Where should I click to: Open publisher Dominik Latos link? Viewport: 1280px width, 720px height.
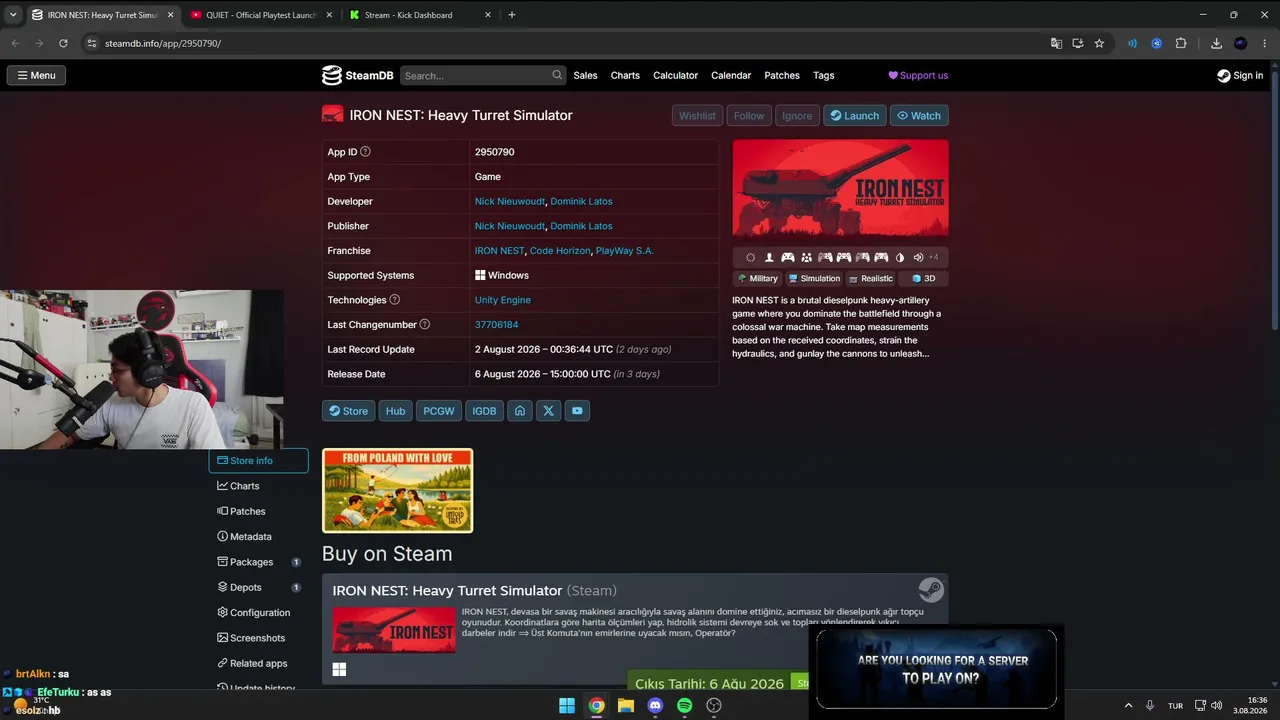coord(581,226)
